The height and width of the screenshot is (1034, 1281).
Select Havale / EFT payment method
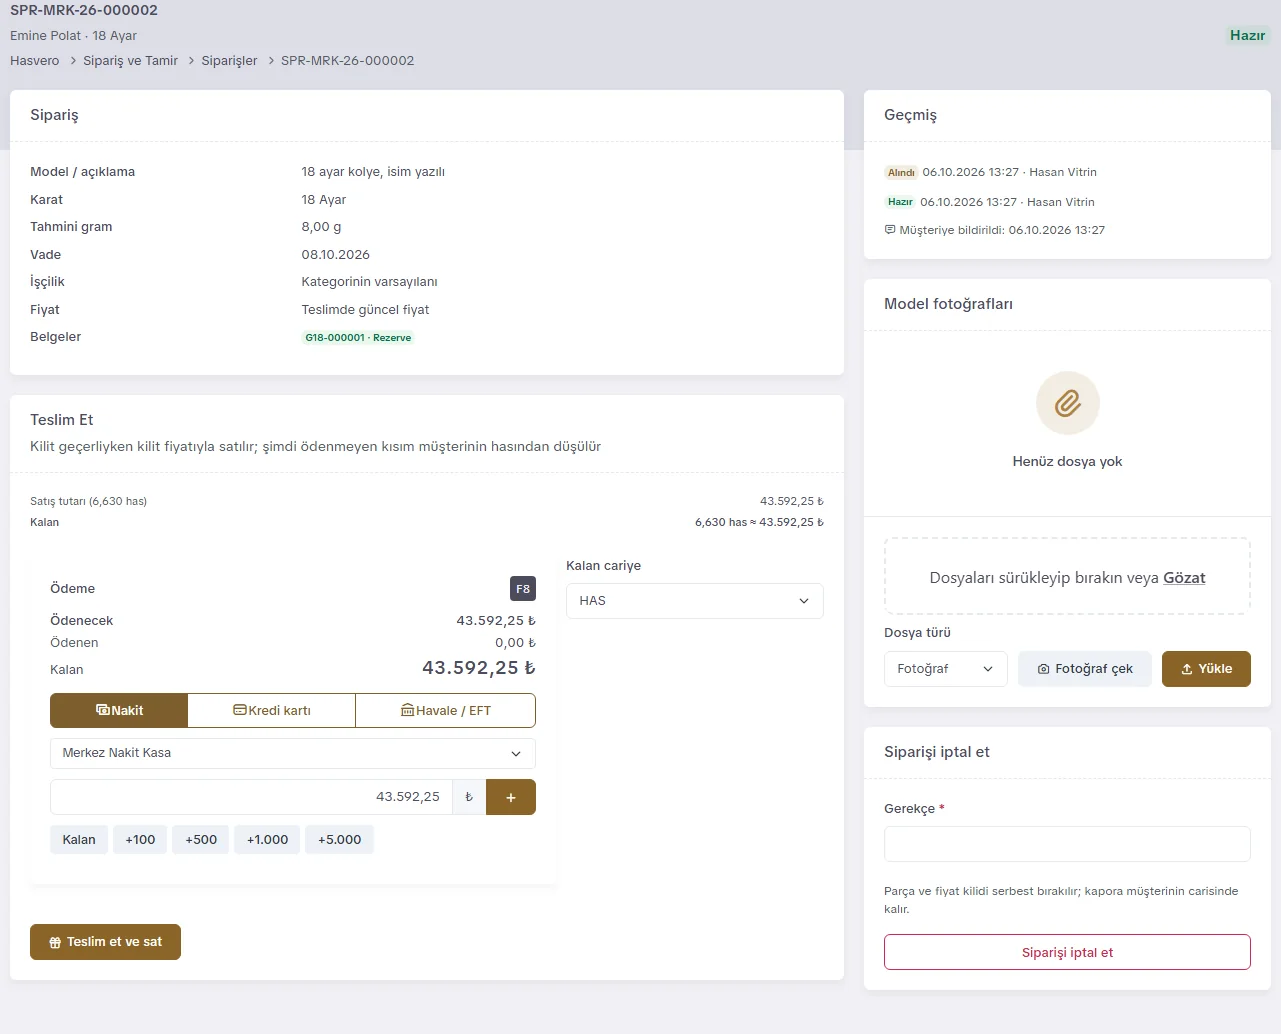[446, 711]
